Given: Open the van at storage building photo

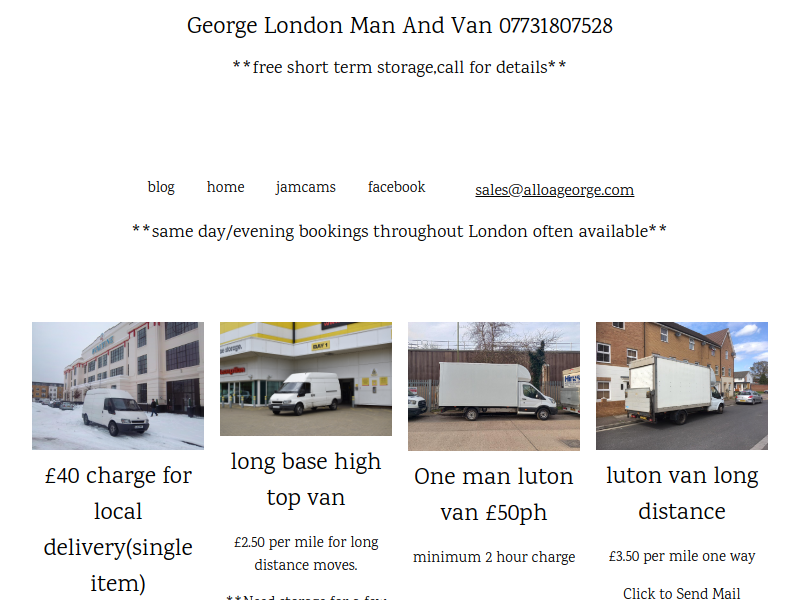Looking at the screenshot, I should coord(306,379).
